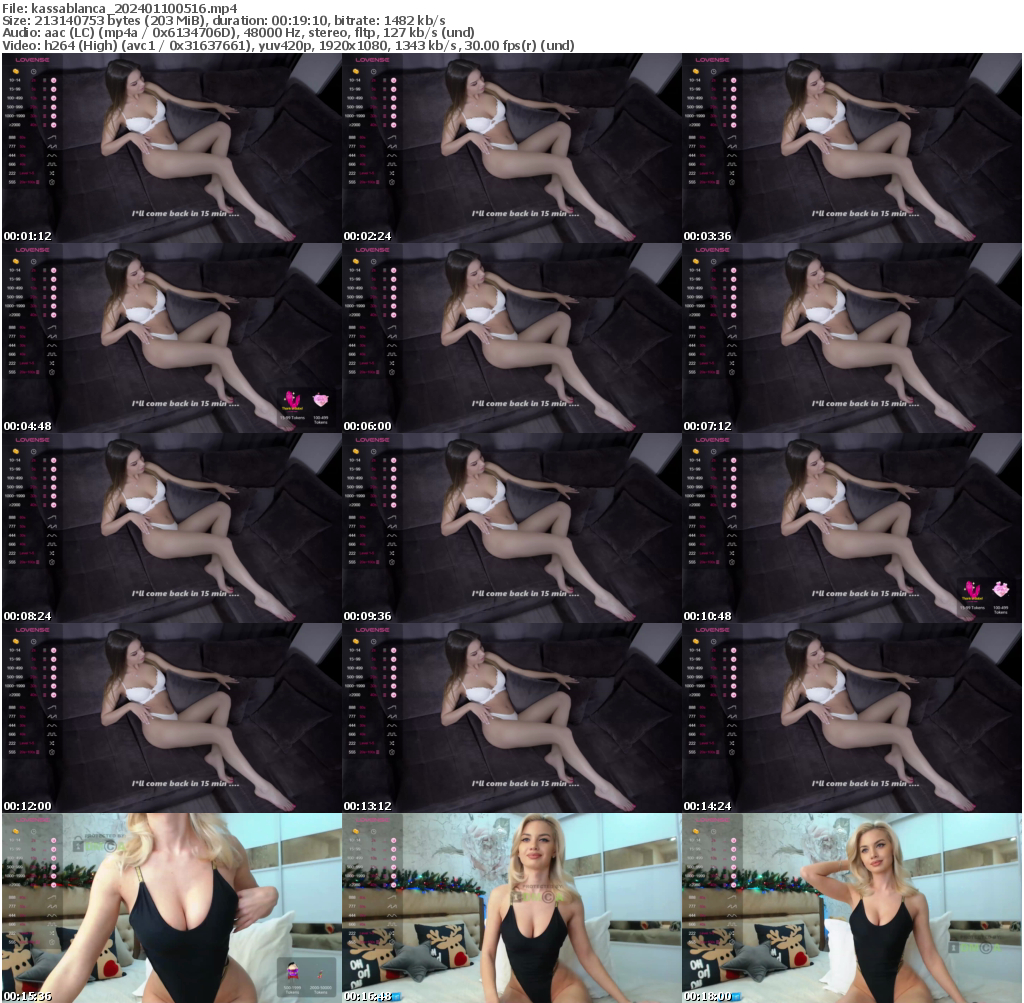Image resolution: width=1024 pixels, height=1003 pixels.
Task: Click the gear-style icon next to the 555 tip
Action: click(x=51, y=182)
